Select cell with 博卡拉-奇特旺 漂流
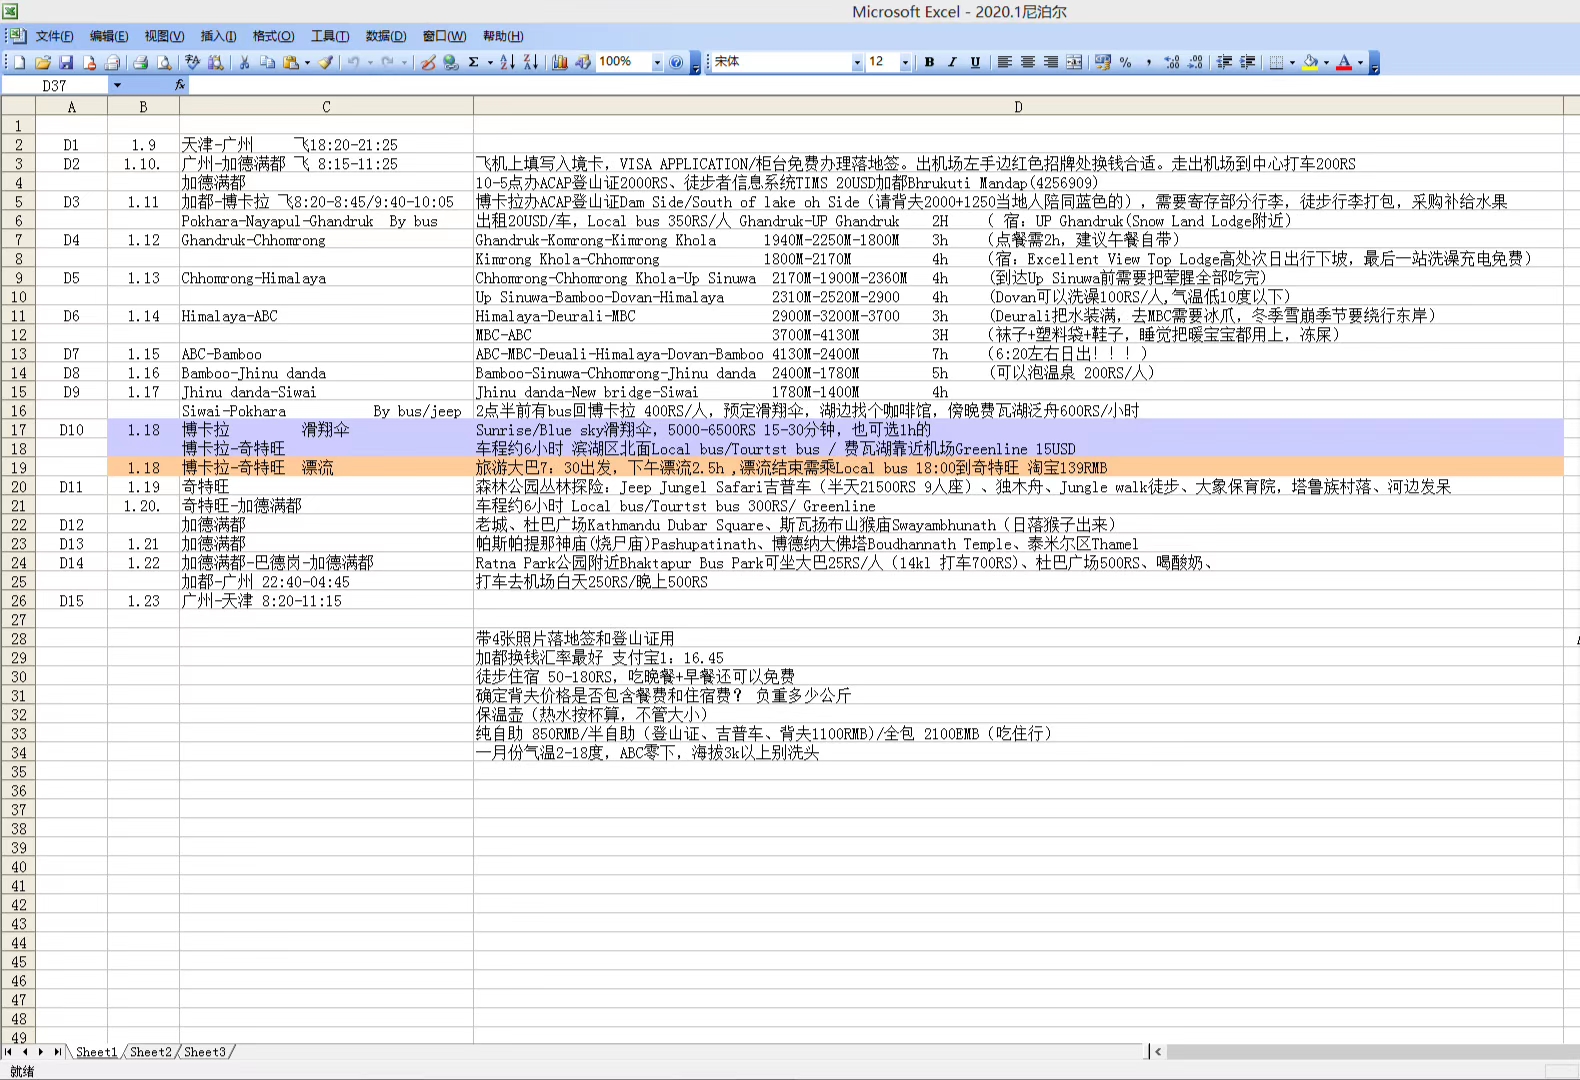1580x1080 pixels. click(x=326, y=468)
